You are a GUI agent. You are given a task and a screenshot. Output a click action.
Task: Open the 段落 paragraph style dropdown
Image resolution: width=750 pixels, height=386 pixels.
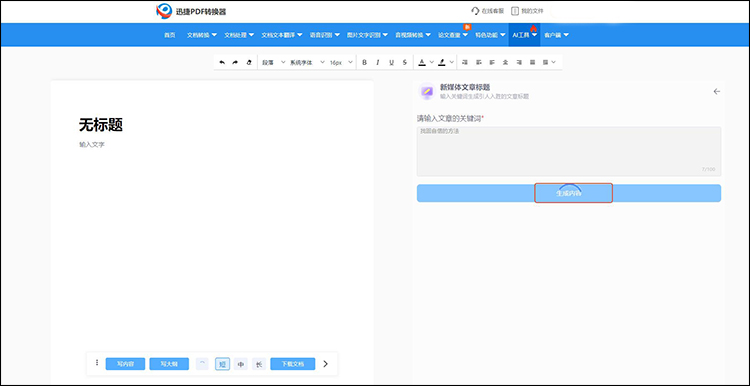(x=274, y=62)
